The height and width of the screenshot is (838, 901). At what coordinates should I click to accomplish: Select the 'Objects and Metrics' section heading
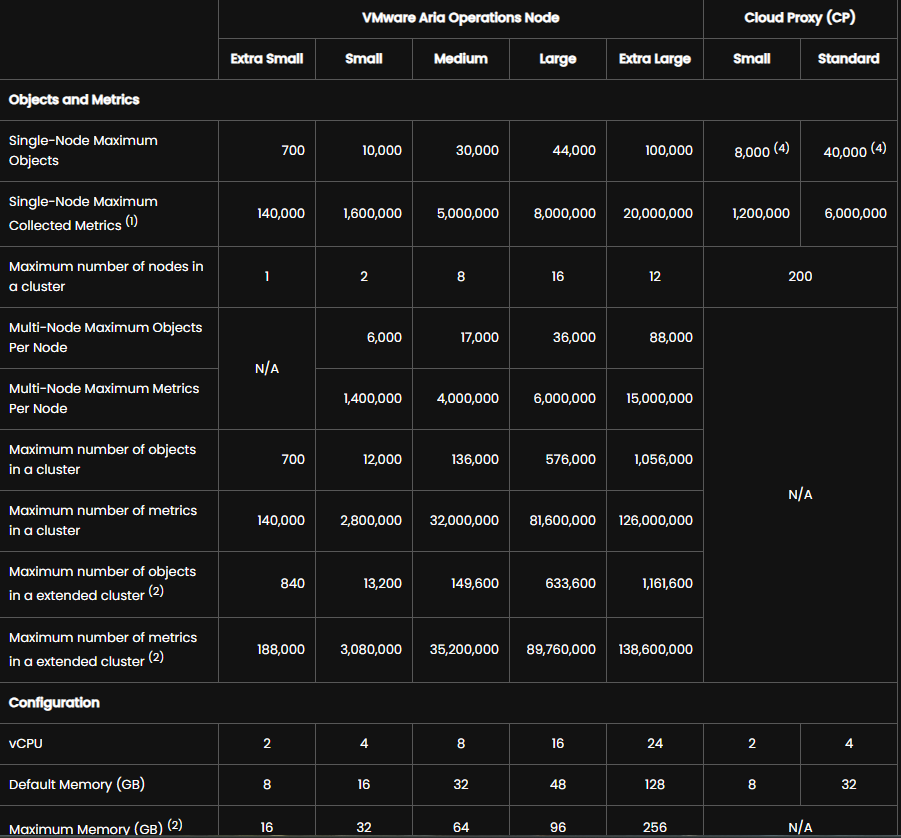(x=74, y=100)
